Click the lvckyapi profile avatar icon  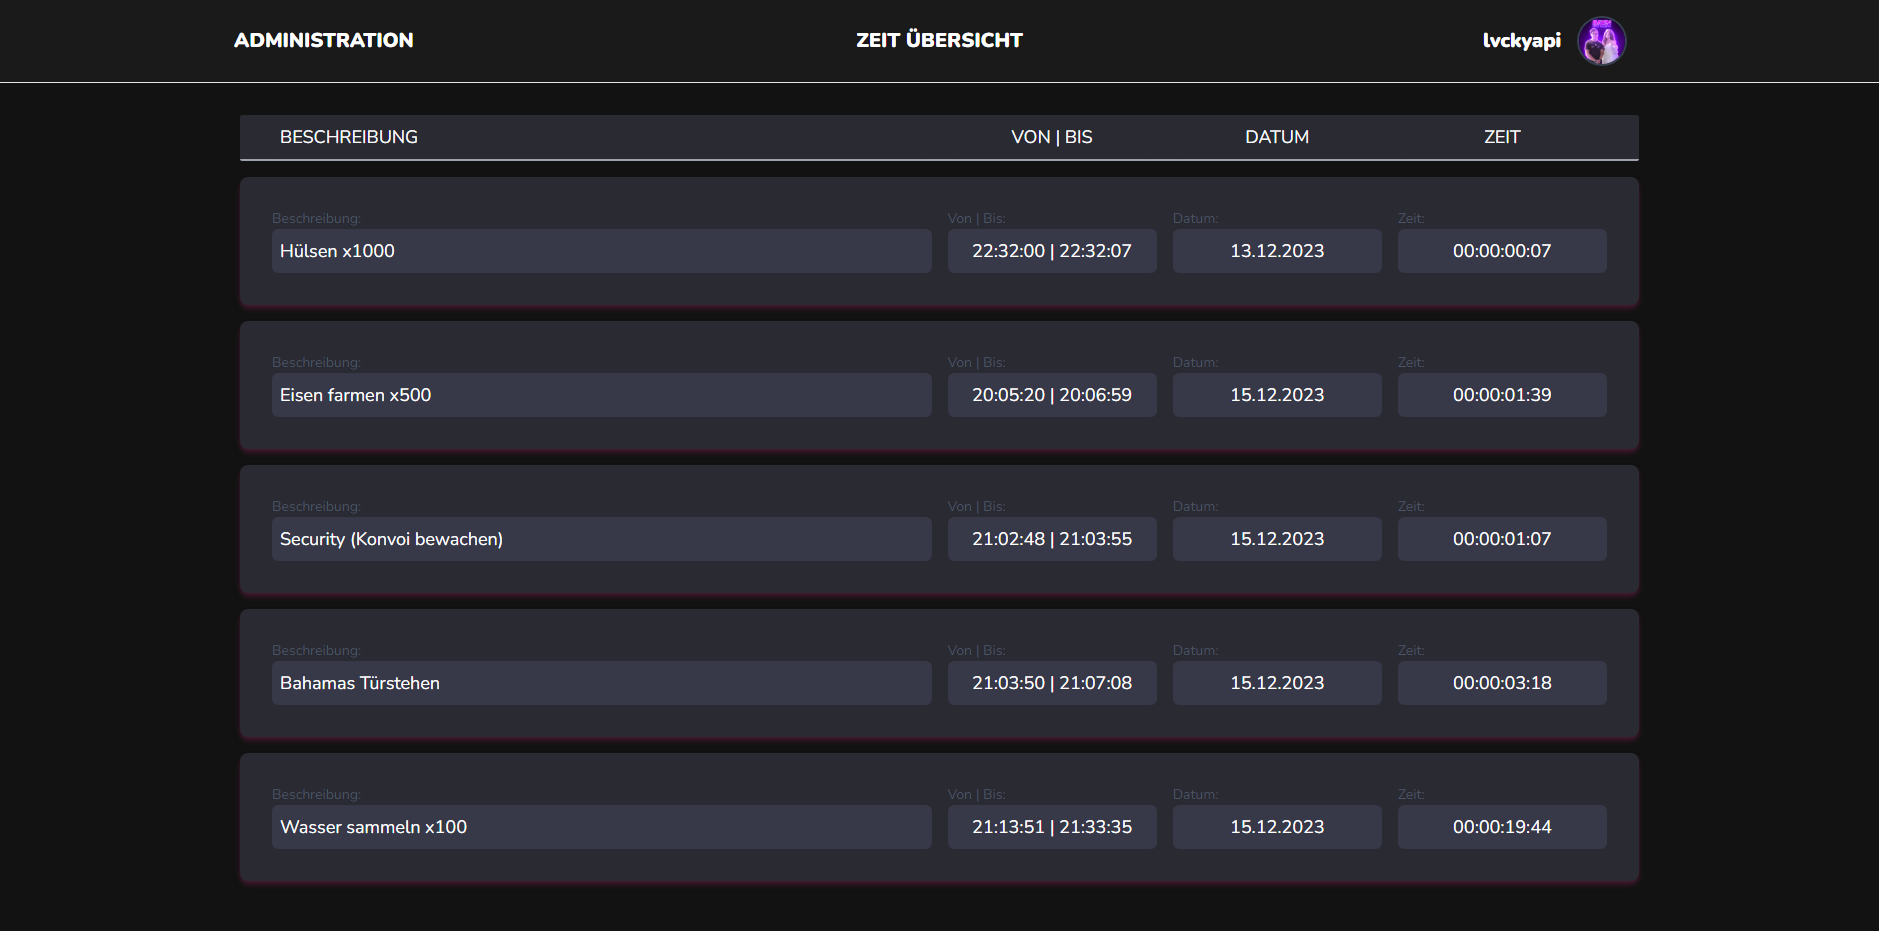pos(1601,41)
